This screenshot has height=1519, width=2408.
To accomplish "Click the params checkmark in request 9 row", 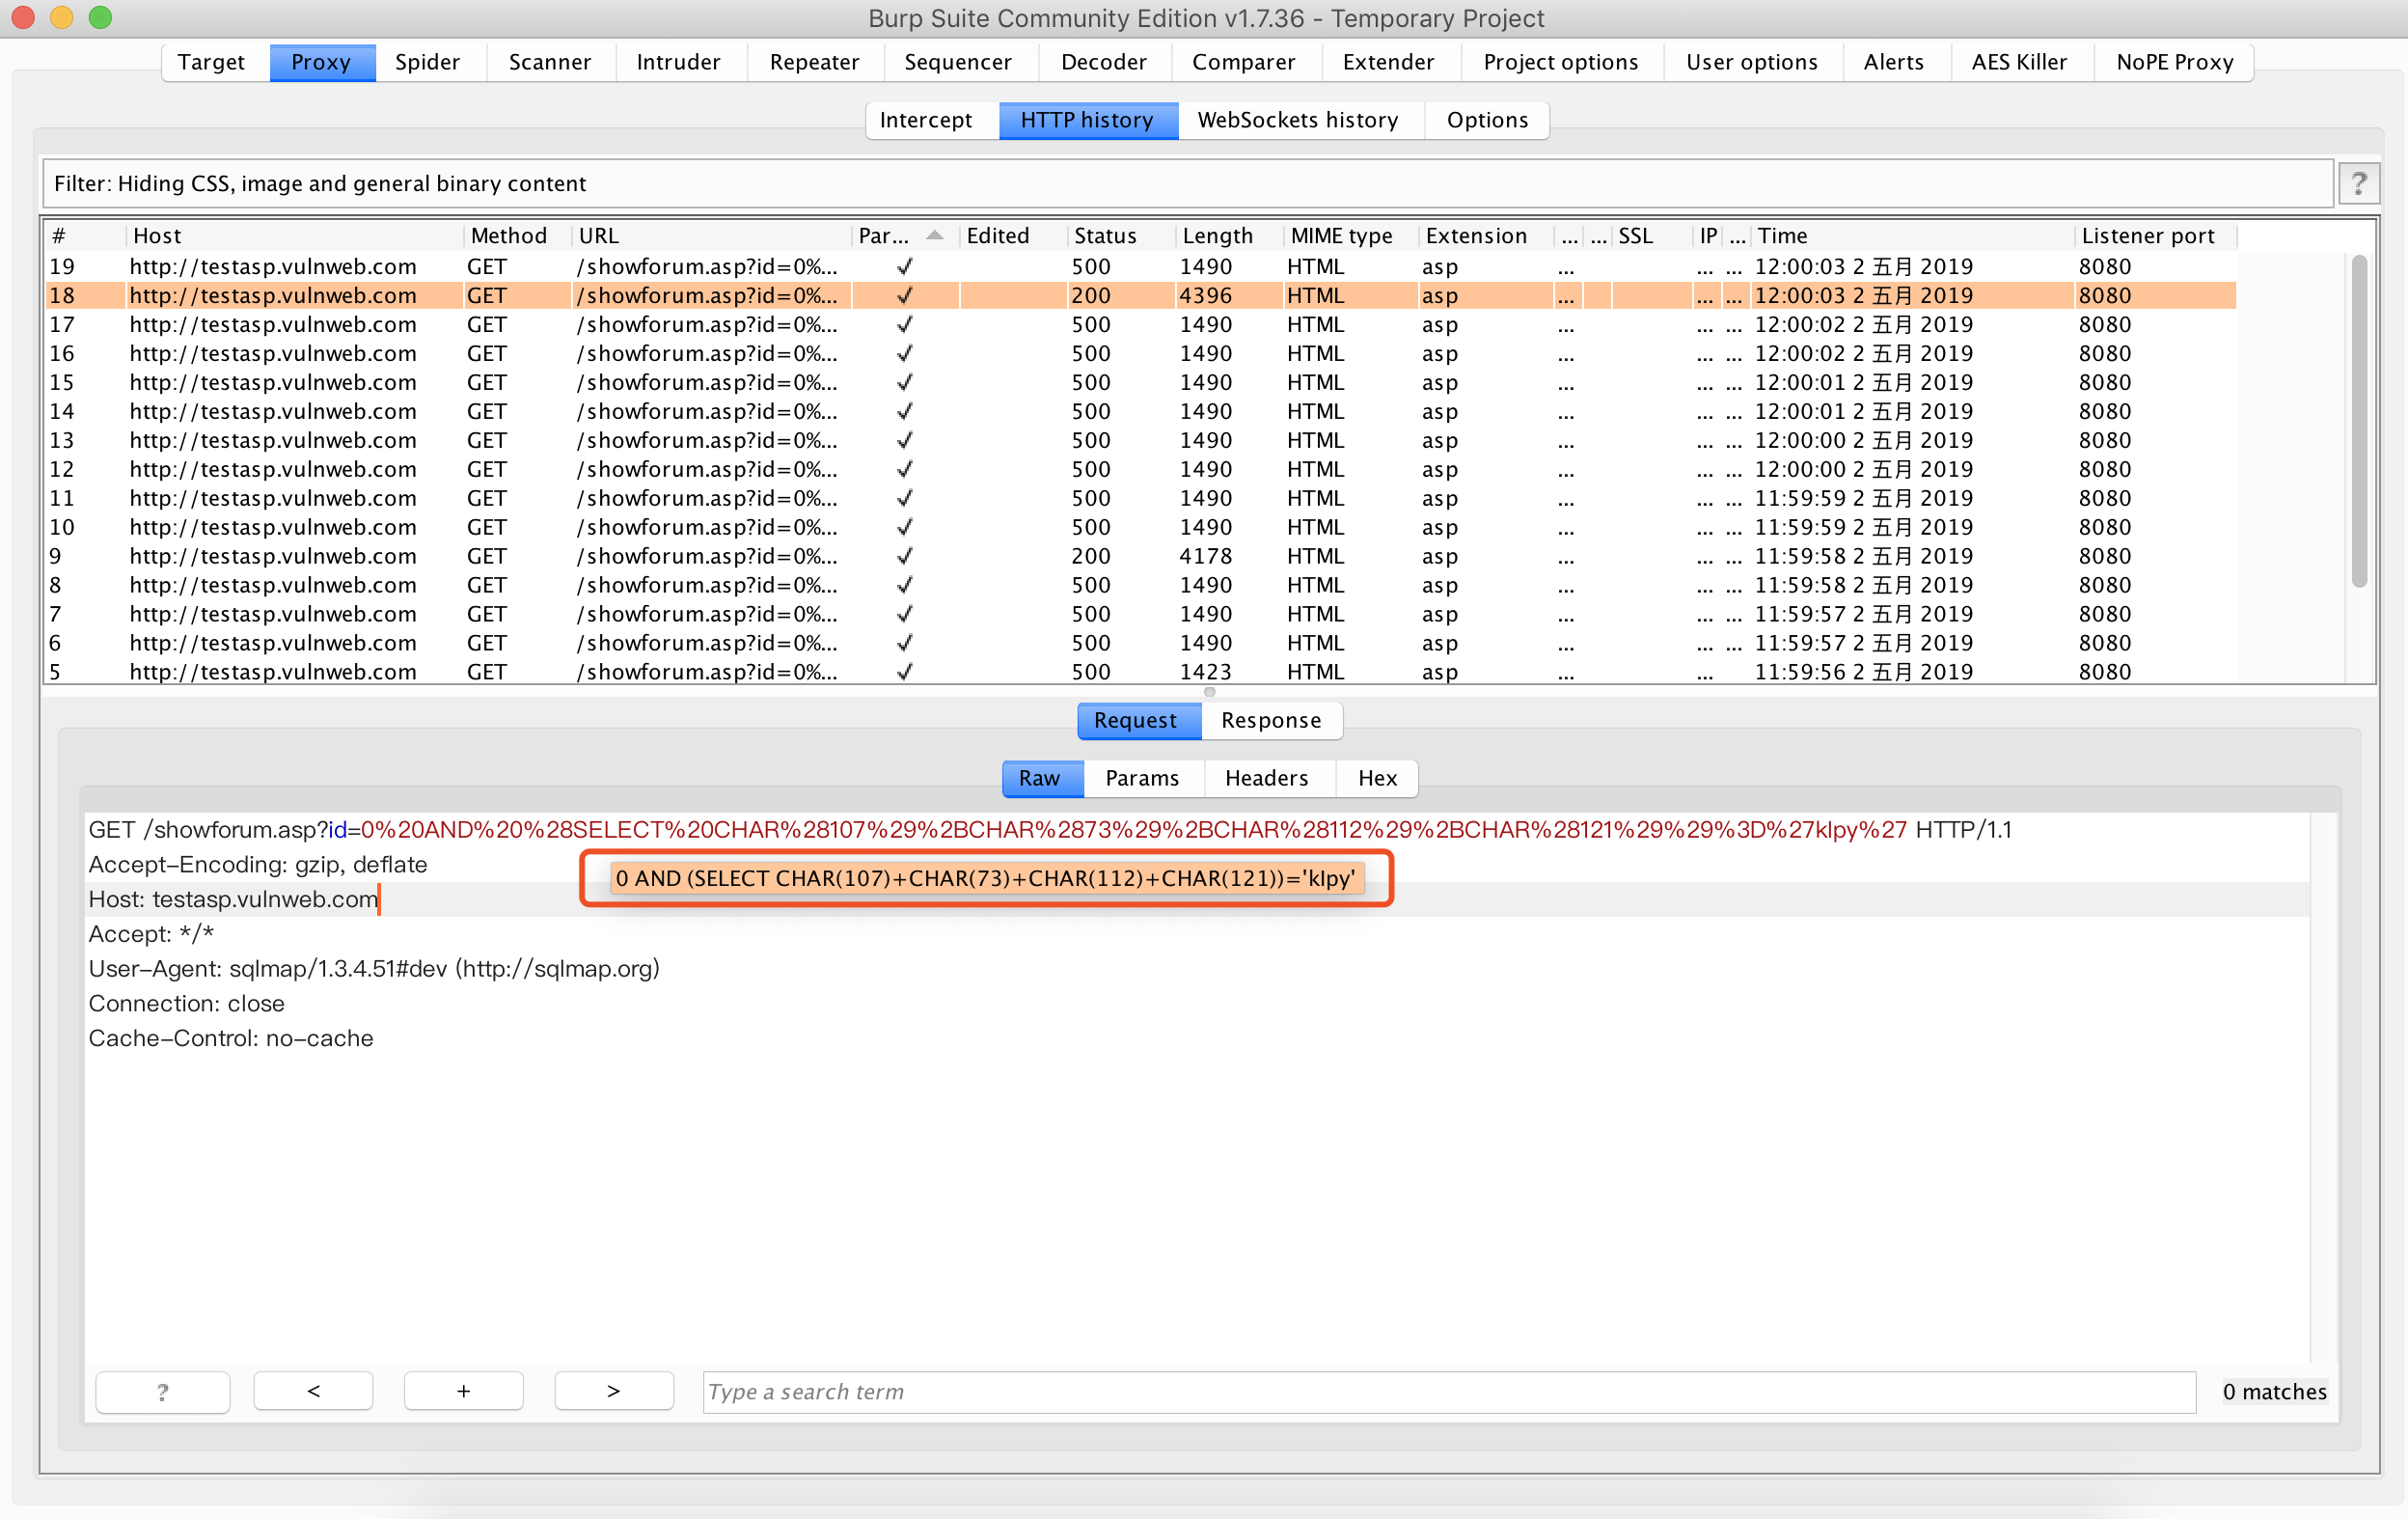I will (x=904, y=557).
